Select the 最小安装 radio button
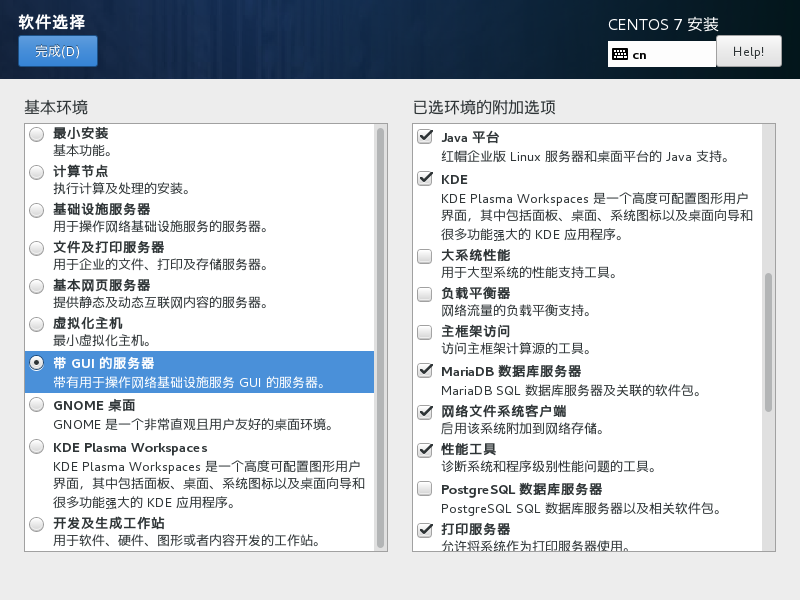The image size is (800, 600). pos(37,134)
